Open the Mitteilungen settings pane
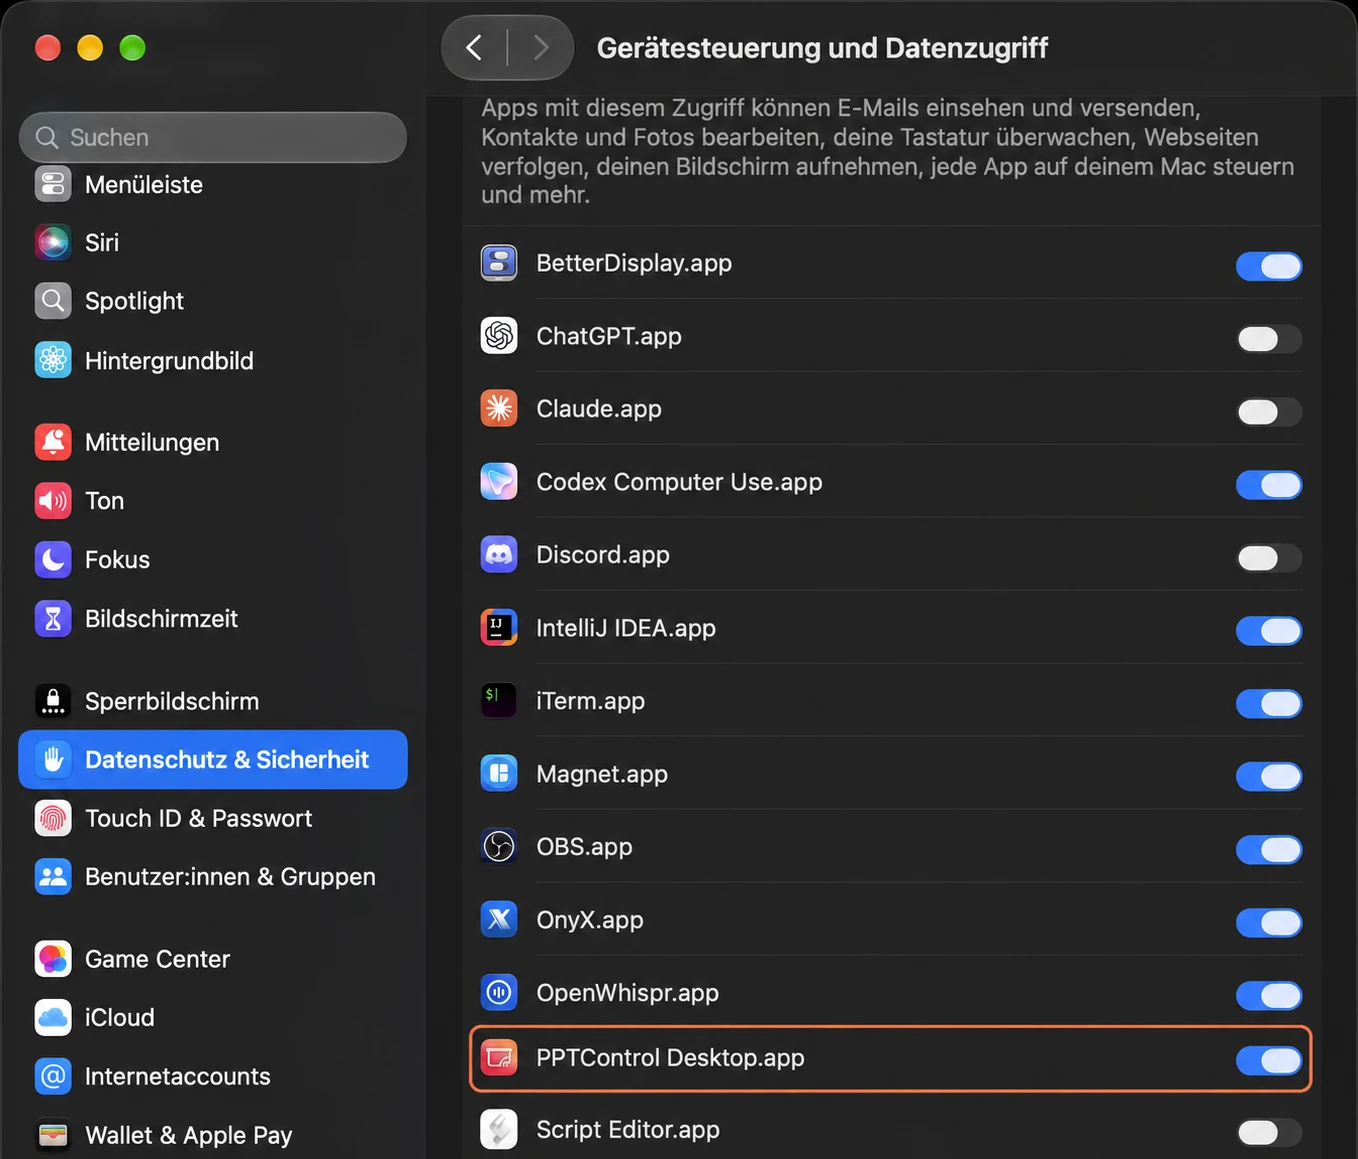 coord(213,442)
